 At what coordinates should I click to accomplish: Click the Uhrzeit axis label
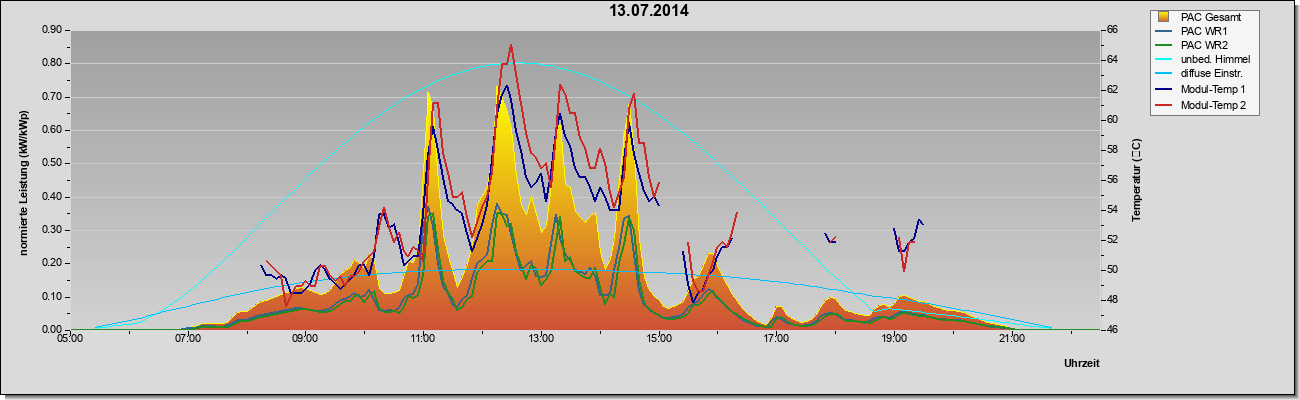(1082, 364)
